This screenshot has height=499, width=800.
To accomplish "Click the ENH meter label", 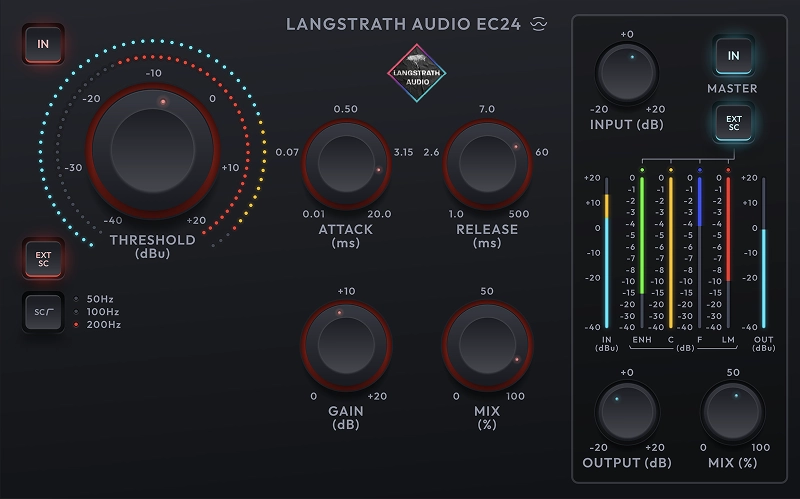I will tap(642, 340).
